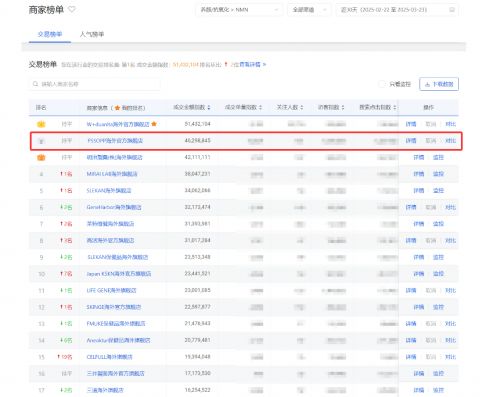The image size is (500, 397).
Task: Click the gold crown icon for rank one
Action: pos(41,124)
